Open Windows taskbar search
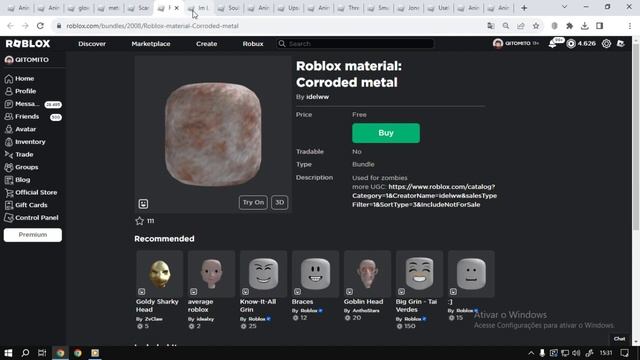 pos(25,353)
